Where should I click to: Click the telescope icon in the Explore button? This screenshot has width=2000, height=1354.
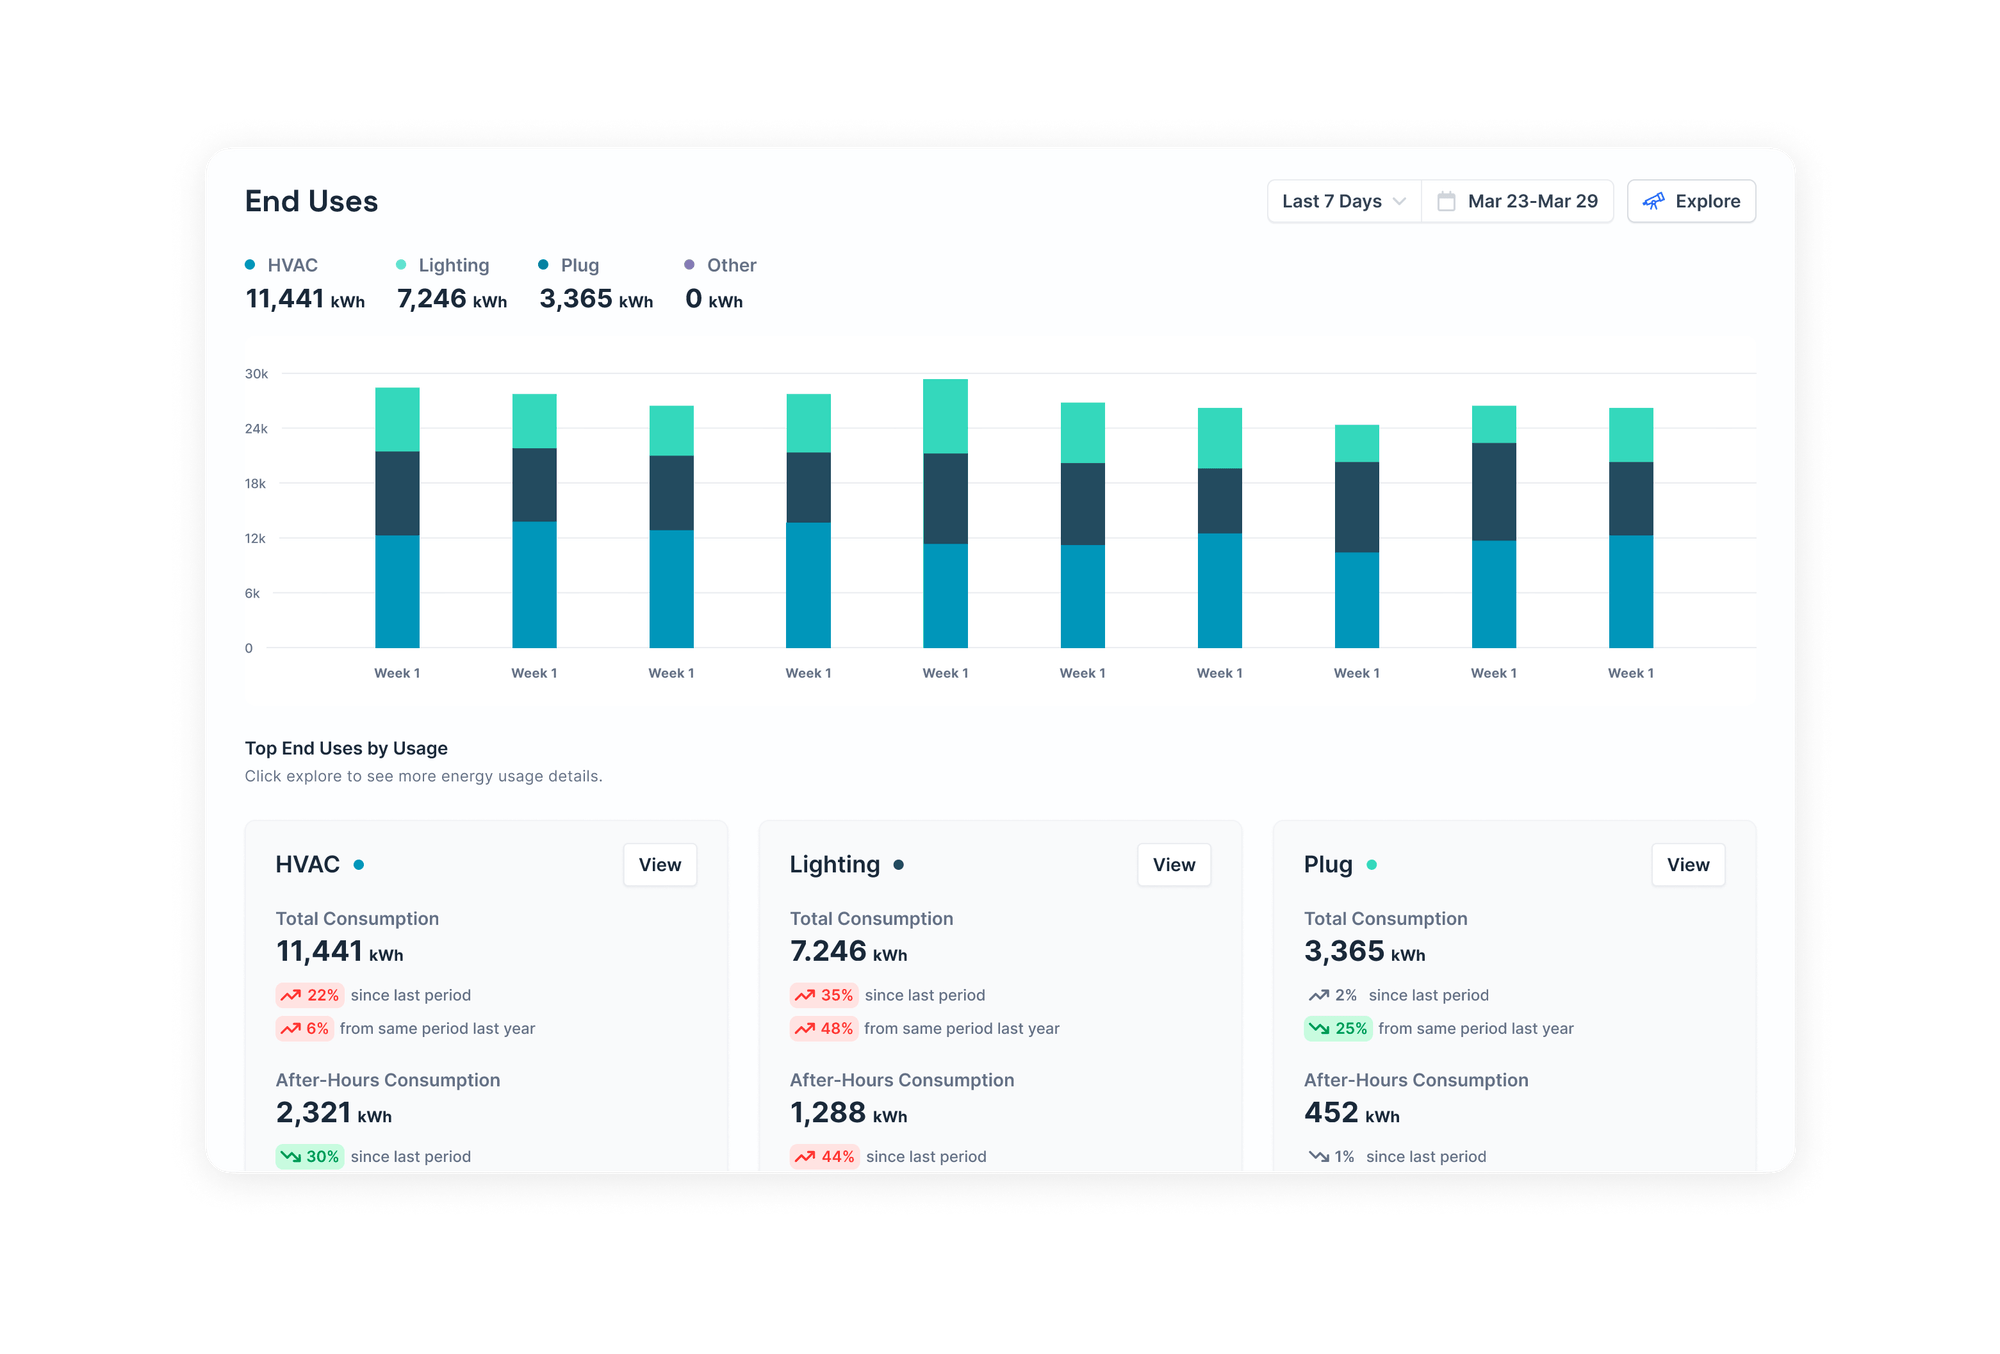pos(1654,201)
